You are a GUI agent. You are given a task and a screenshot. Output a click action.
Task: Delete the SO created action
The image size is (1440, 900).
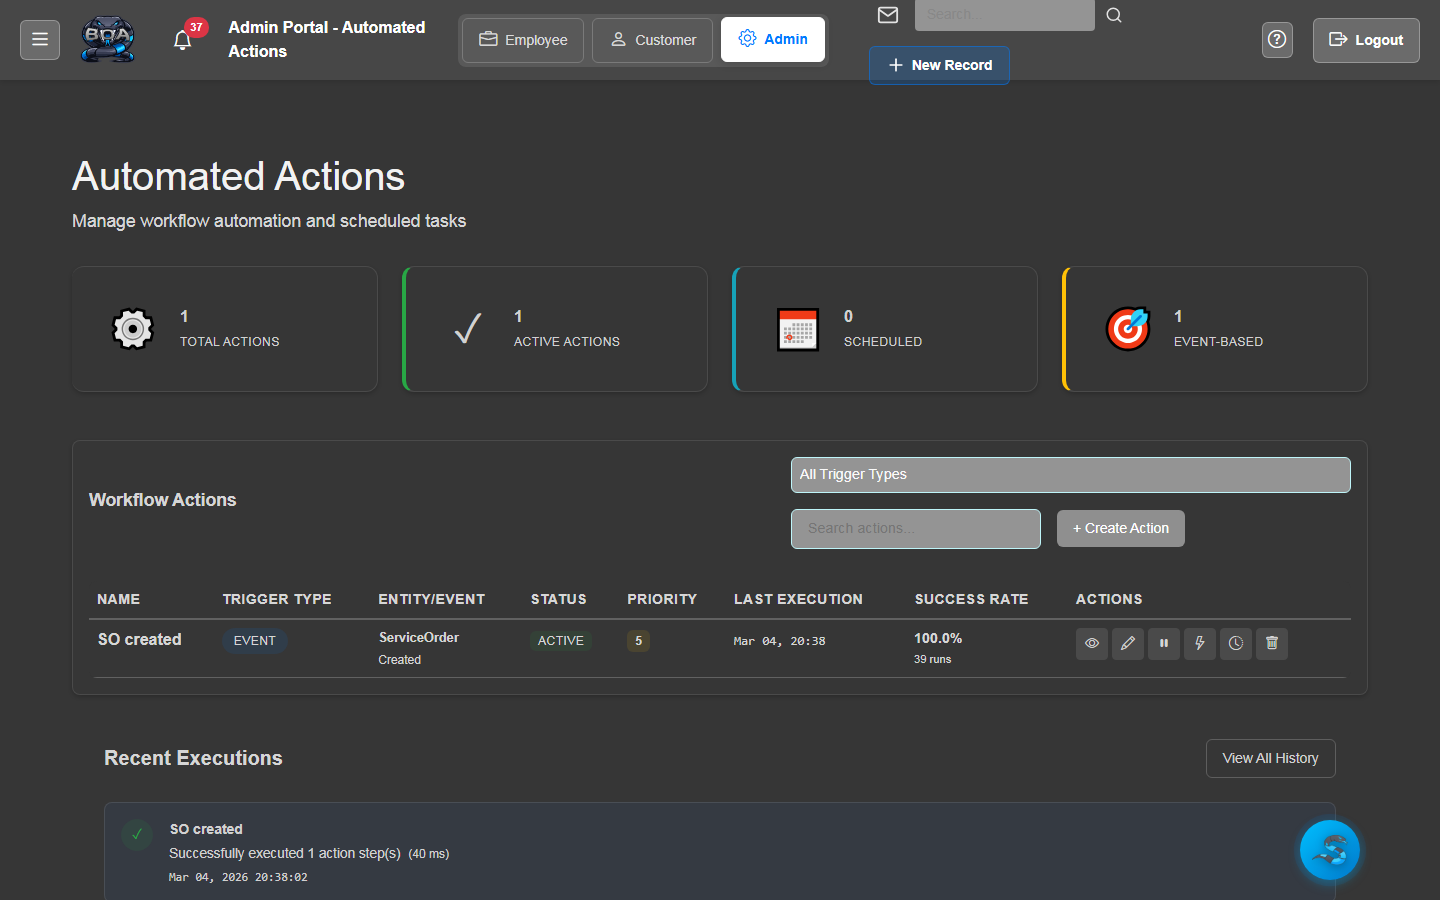click(1271, 643)
